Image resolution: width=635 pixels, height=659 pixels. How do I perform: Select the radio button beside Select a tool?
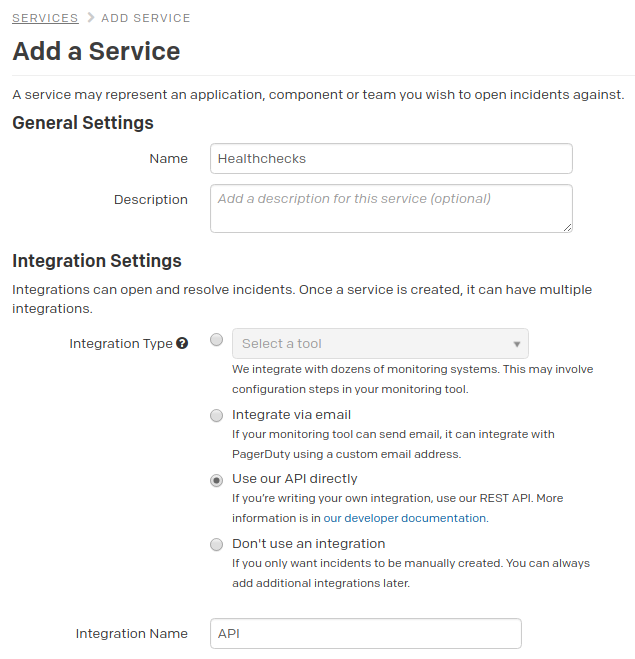217,340
